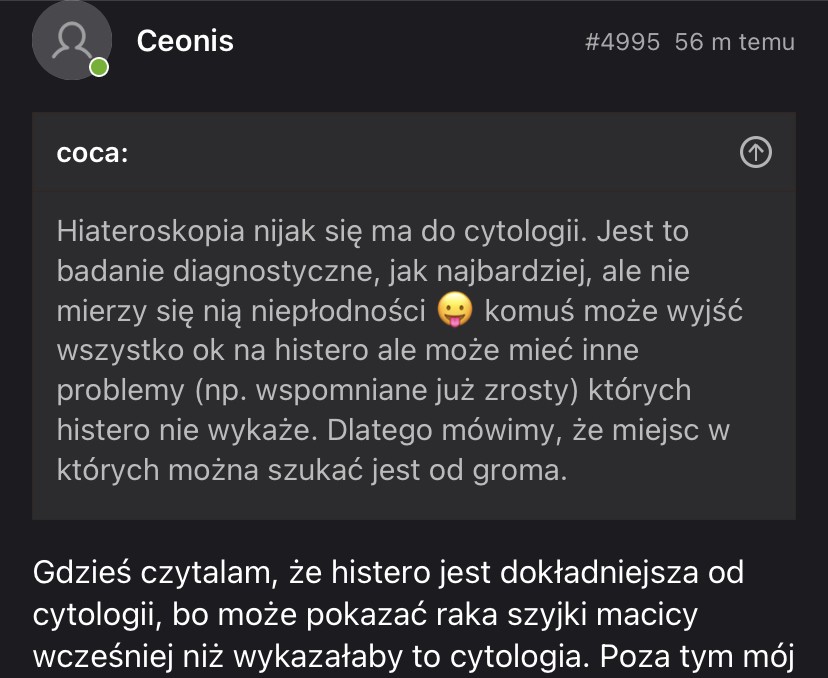The image size is (828, 678).
Task: Jump to coca's original post arrow
Action: tap(755, 152)
